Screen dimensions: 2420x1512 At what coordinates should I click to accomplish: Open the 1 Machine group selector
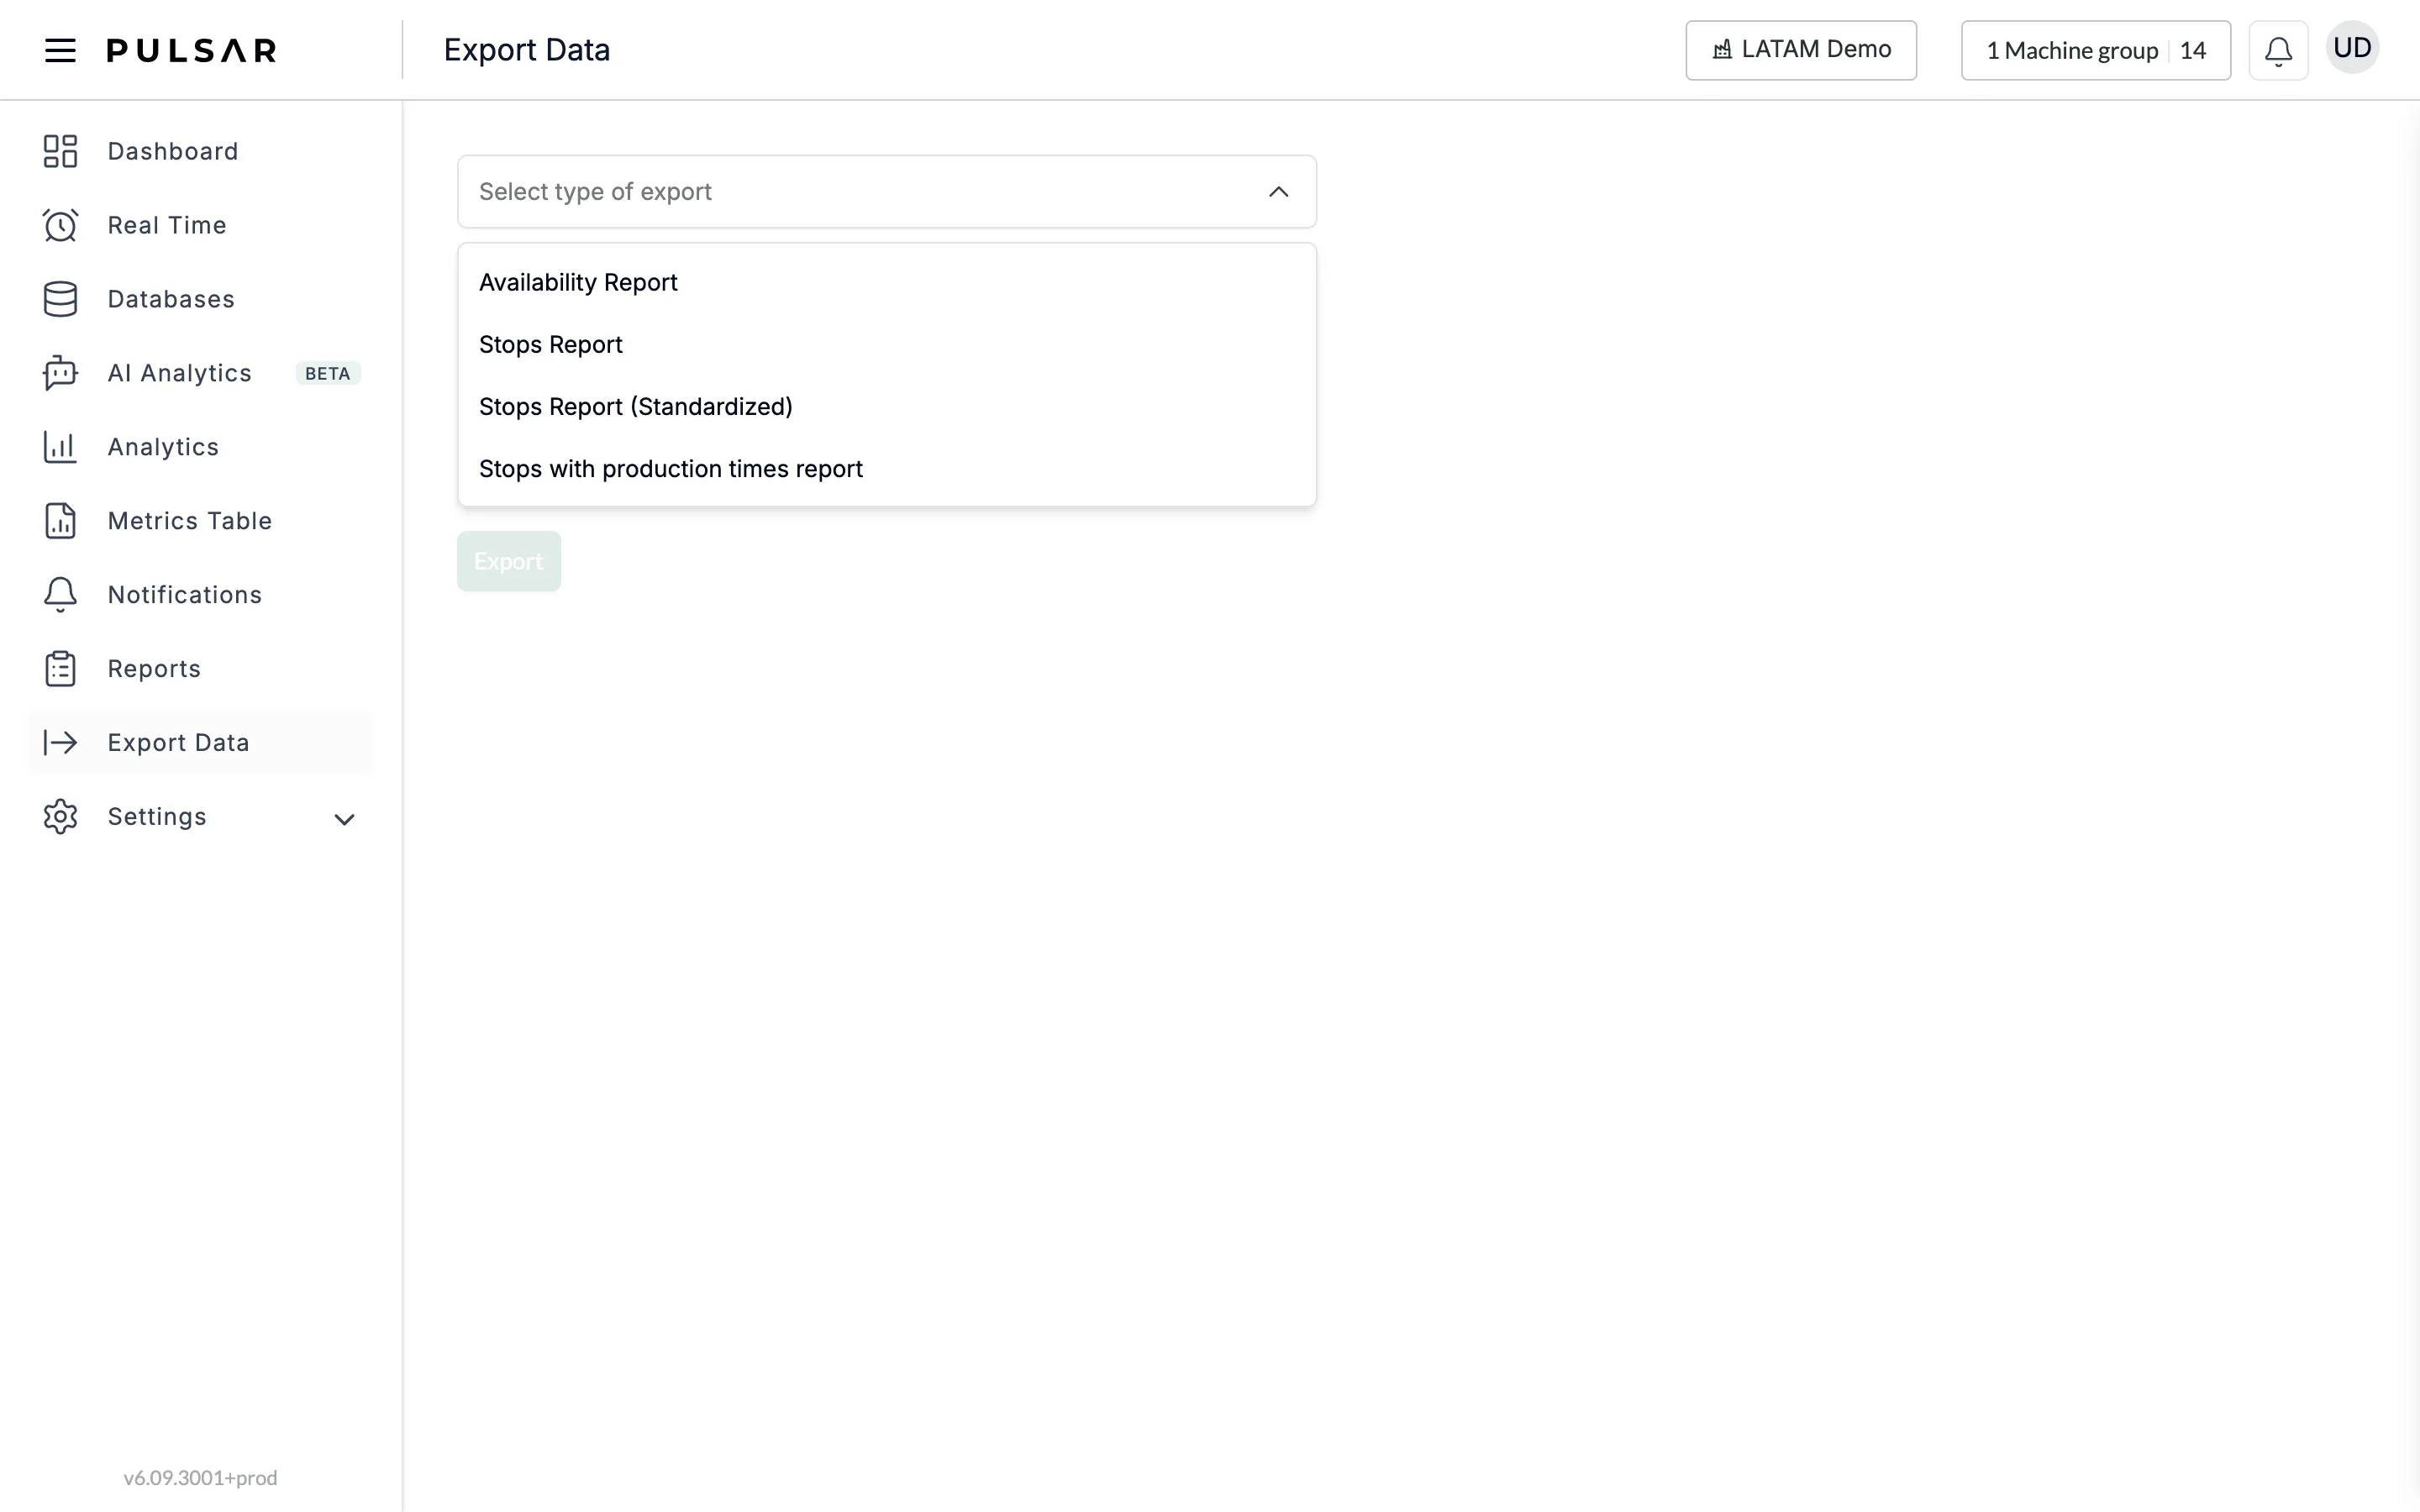click(x=2096, y=50)
